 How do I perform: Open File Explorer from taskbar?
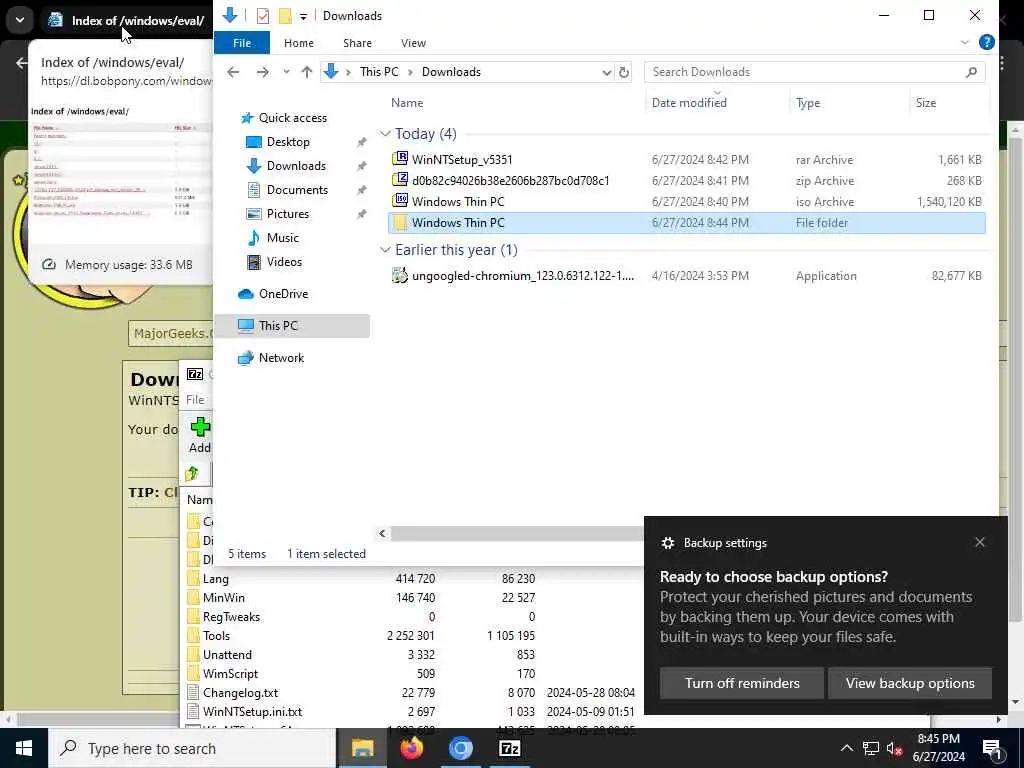(x=362, y=748)
